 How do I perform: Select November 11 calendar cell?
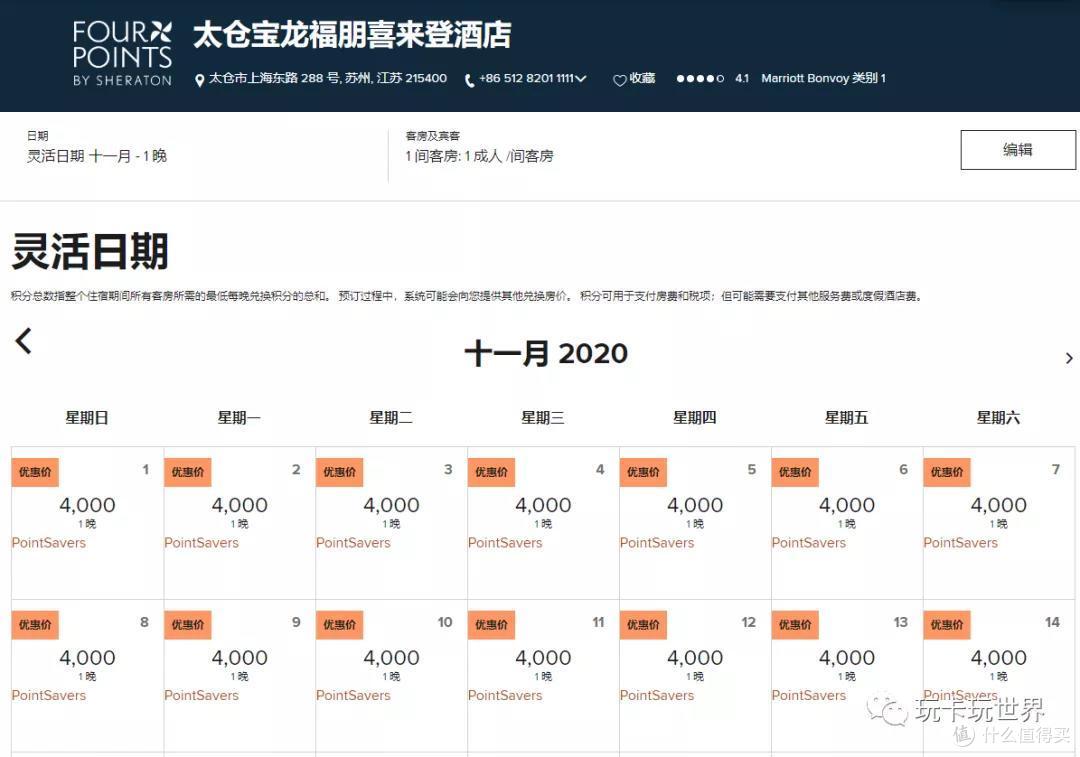click(x=543, y=676)
